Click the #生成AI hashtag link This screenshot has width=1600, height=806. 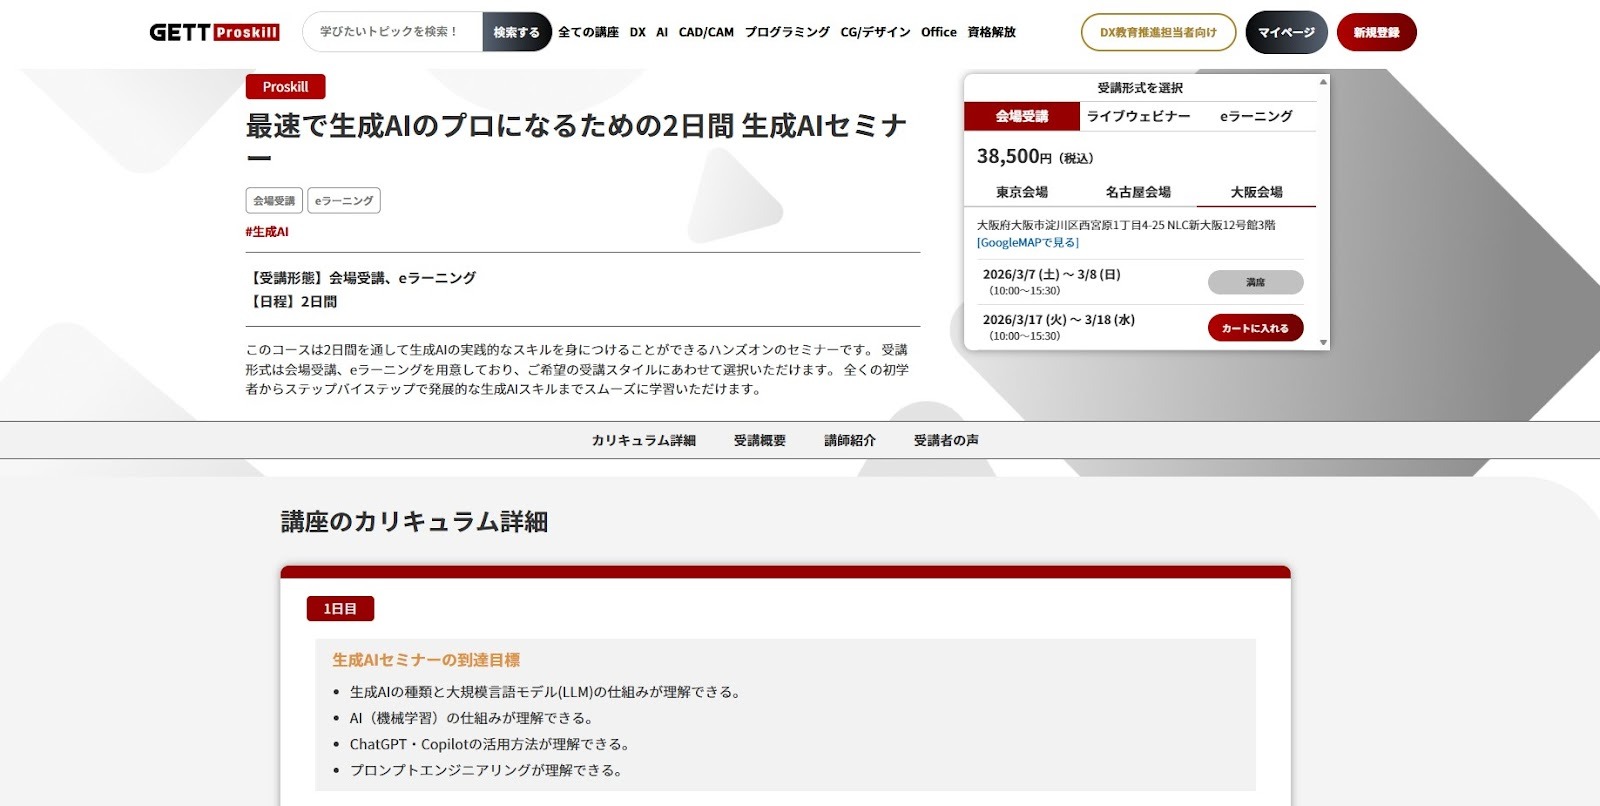(267, 232)
